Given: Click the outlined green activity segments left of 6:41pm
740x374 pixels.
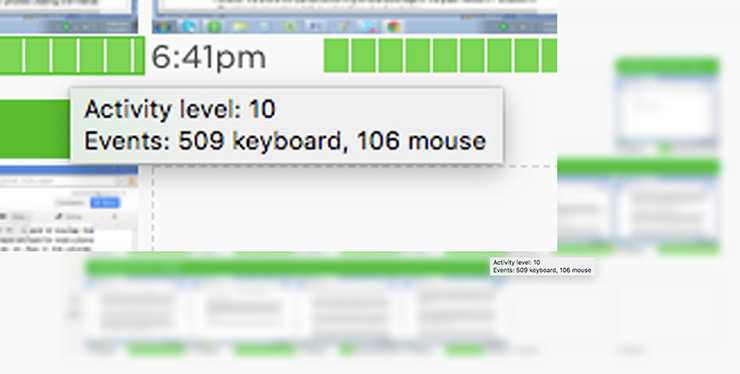Looking at the screenshot, I should click(72, 55).
